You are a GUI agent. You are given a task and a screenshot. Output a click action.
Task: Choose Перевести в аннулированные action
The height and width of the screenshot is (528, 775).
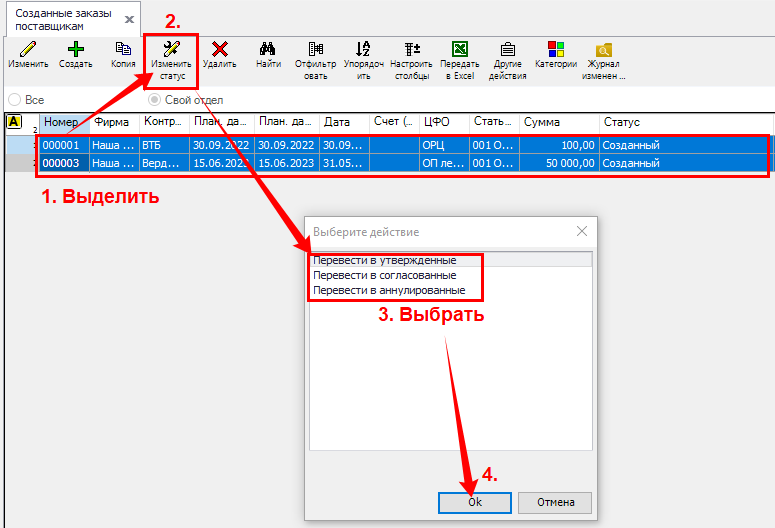click(388, 290)
